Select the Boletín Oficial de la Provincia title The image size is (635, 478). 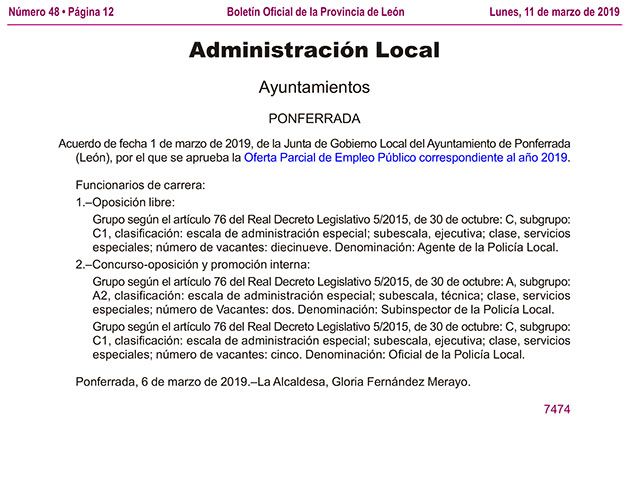coord(316,10)
